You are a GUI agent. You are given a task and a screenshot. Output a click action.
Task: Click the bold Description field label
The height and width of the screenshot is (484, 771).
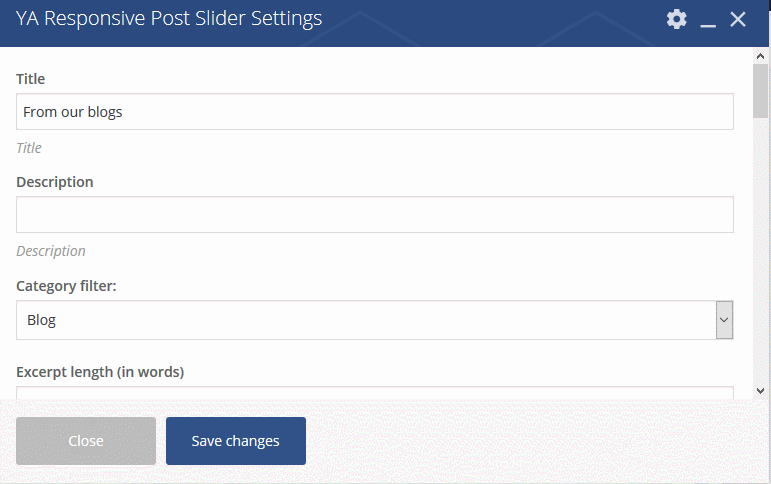(55, 182)
